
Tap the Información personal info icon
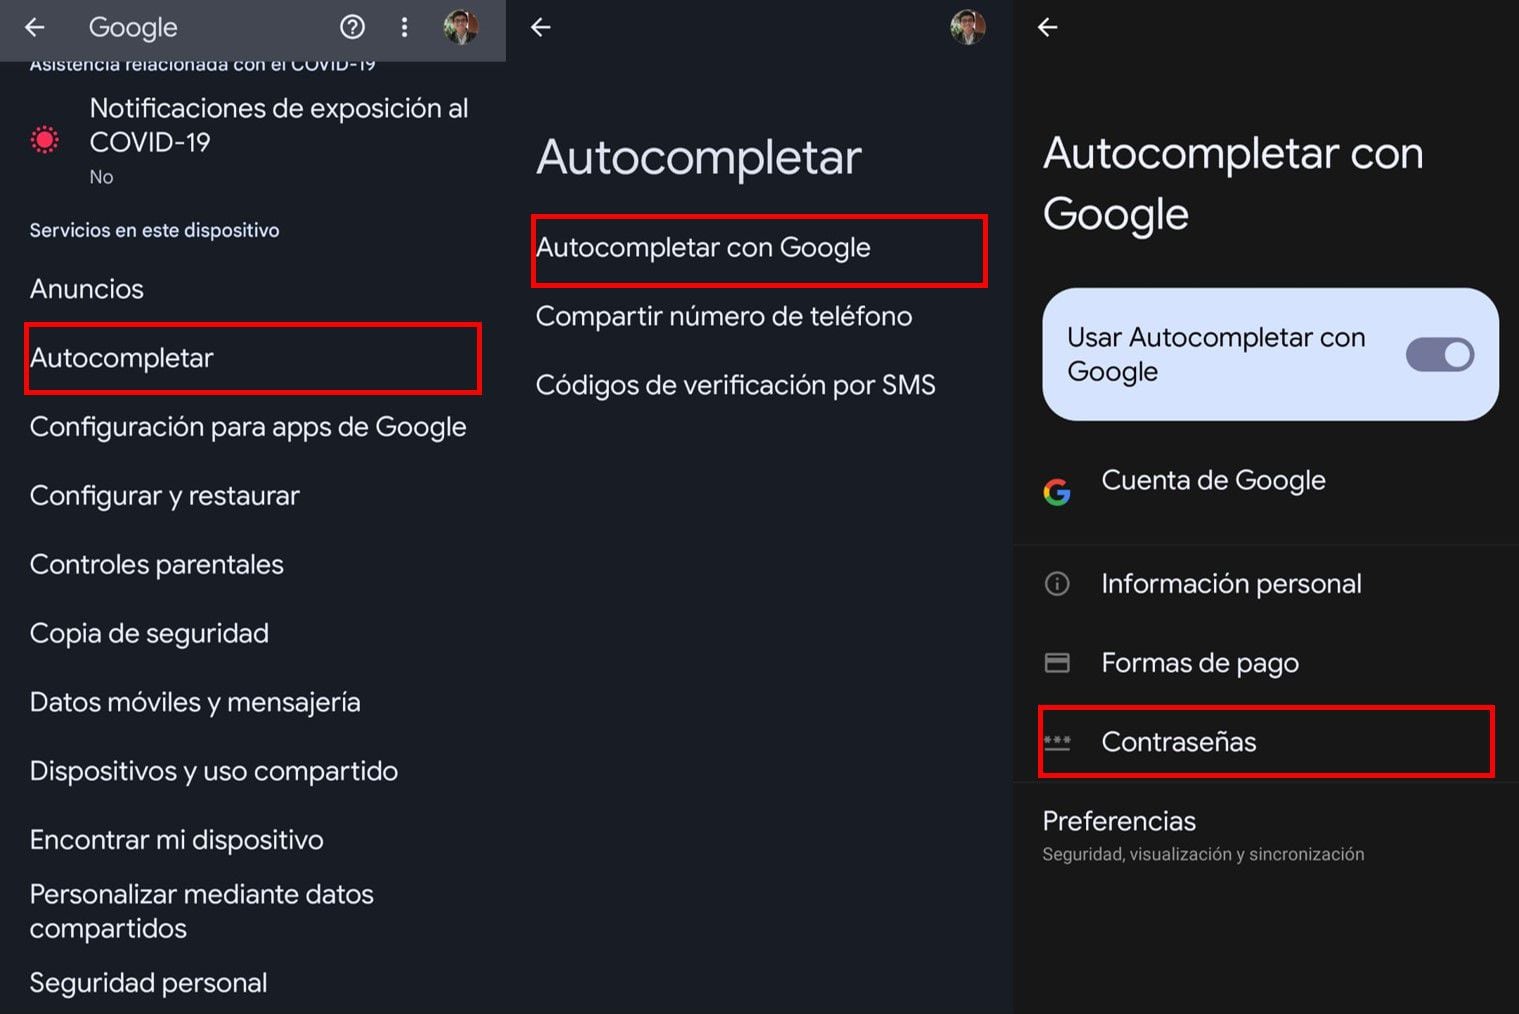[1057, 584]
